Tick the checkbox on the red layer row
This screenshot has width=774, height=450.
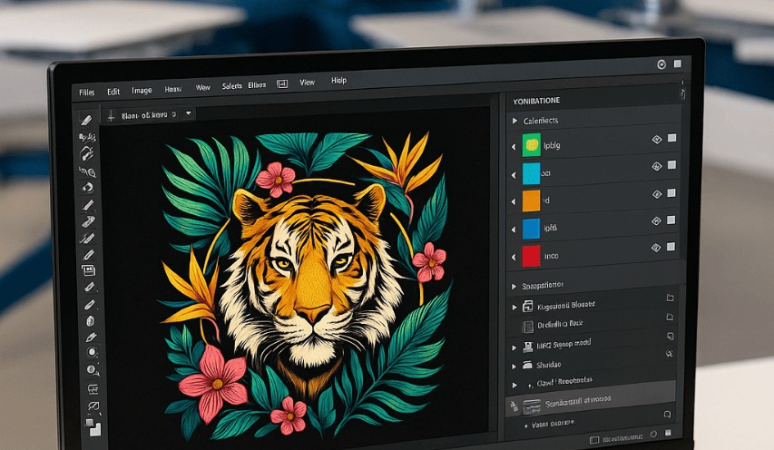pos(670,246)
